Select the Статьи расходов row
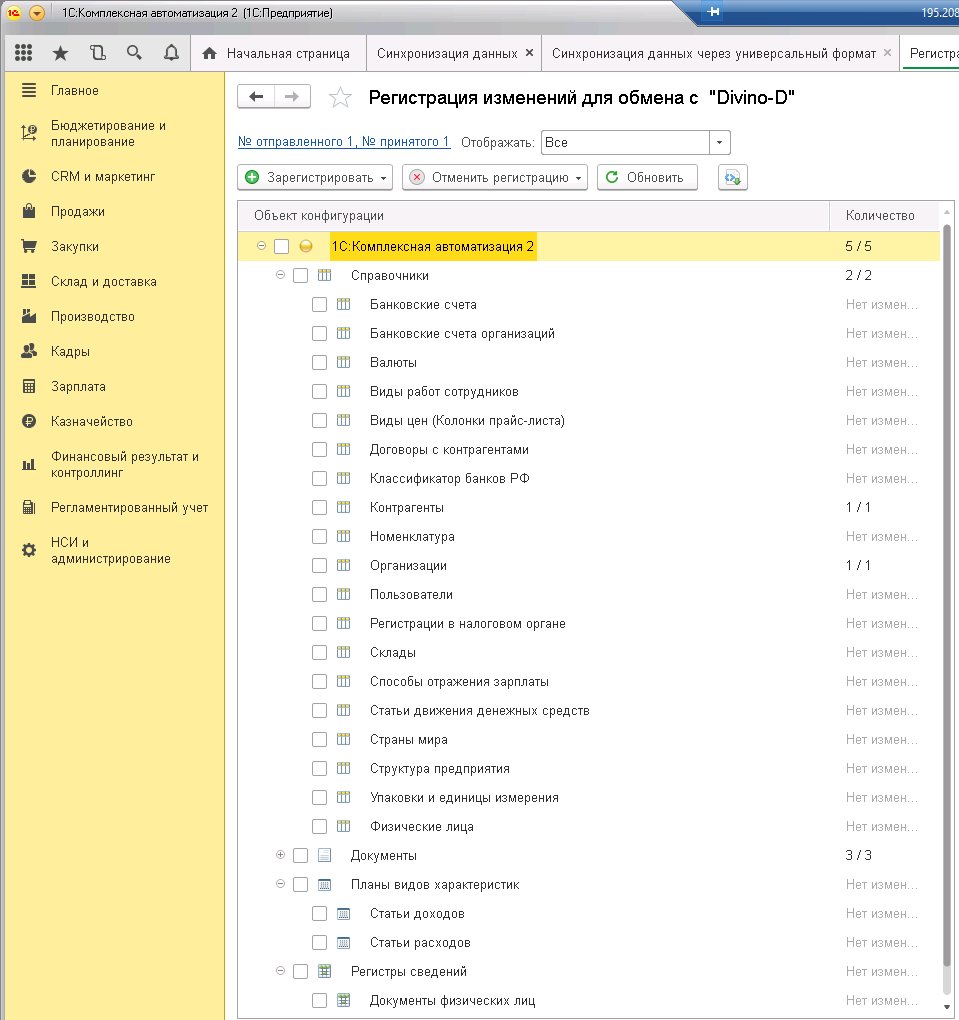The width and height of the screenshot is (959, 1020). [x=589, y=943]
